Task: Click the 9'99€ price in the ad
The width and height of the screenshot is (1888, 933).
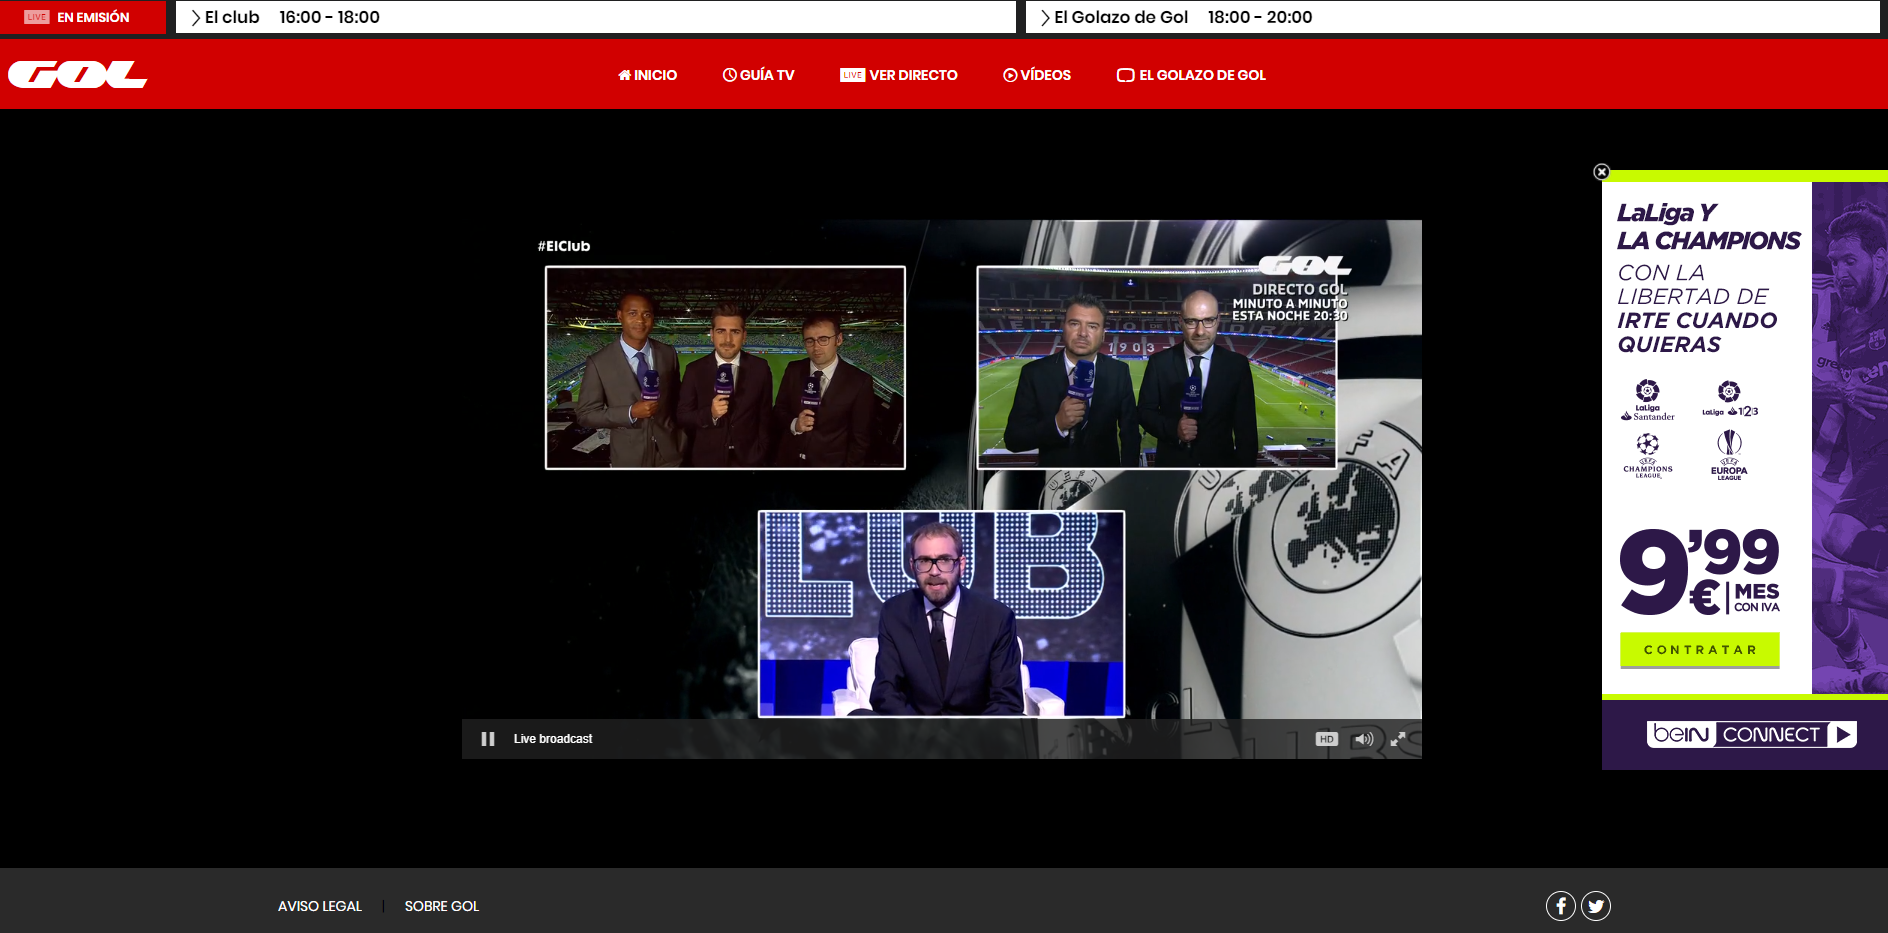Action: coord(1700,572)
